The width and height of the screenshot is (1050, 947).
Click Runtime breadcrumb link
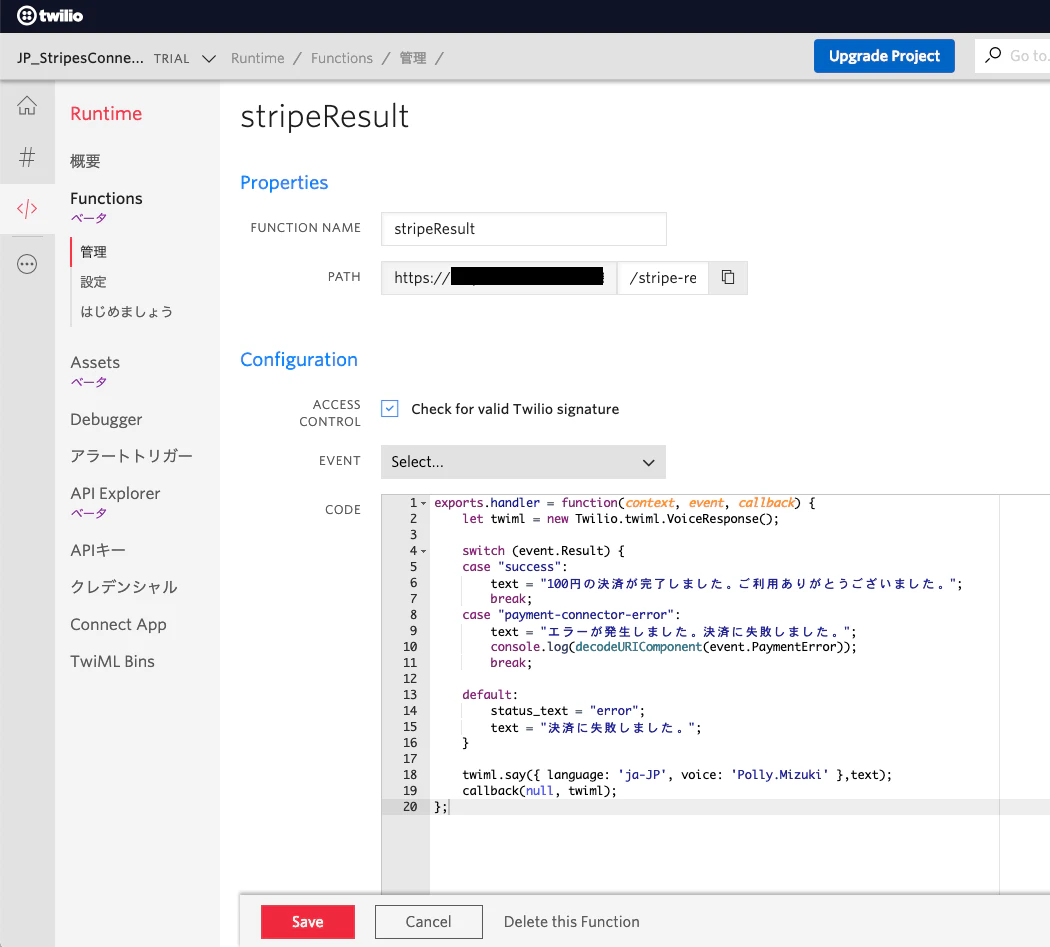pos(258,58)
